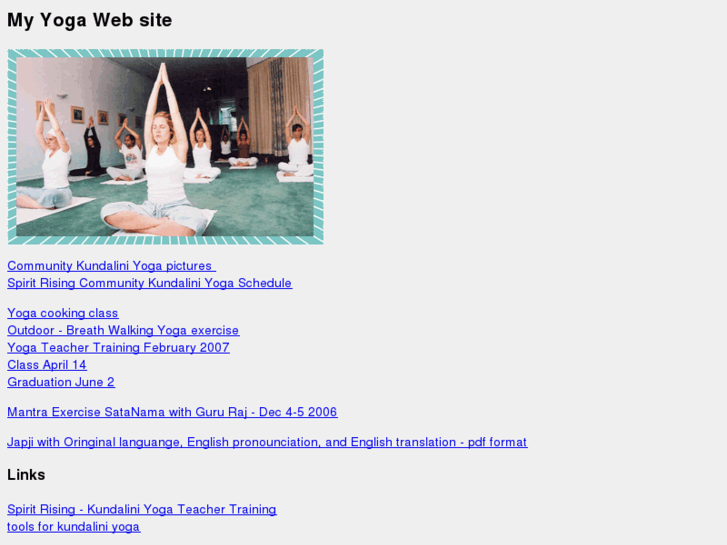The width and height of the screenshot is (727, 545).
Task: Open Mantra Exercise SataNama with Guru Raj
Action: coord(172,412)
